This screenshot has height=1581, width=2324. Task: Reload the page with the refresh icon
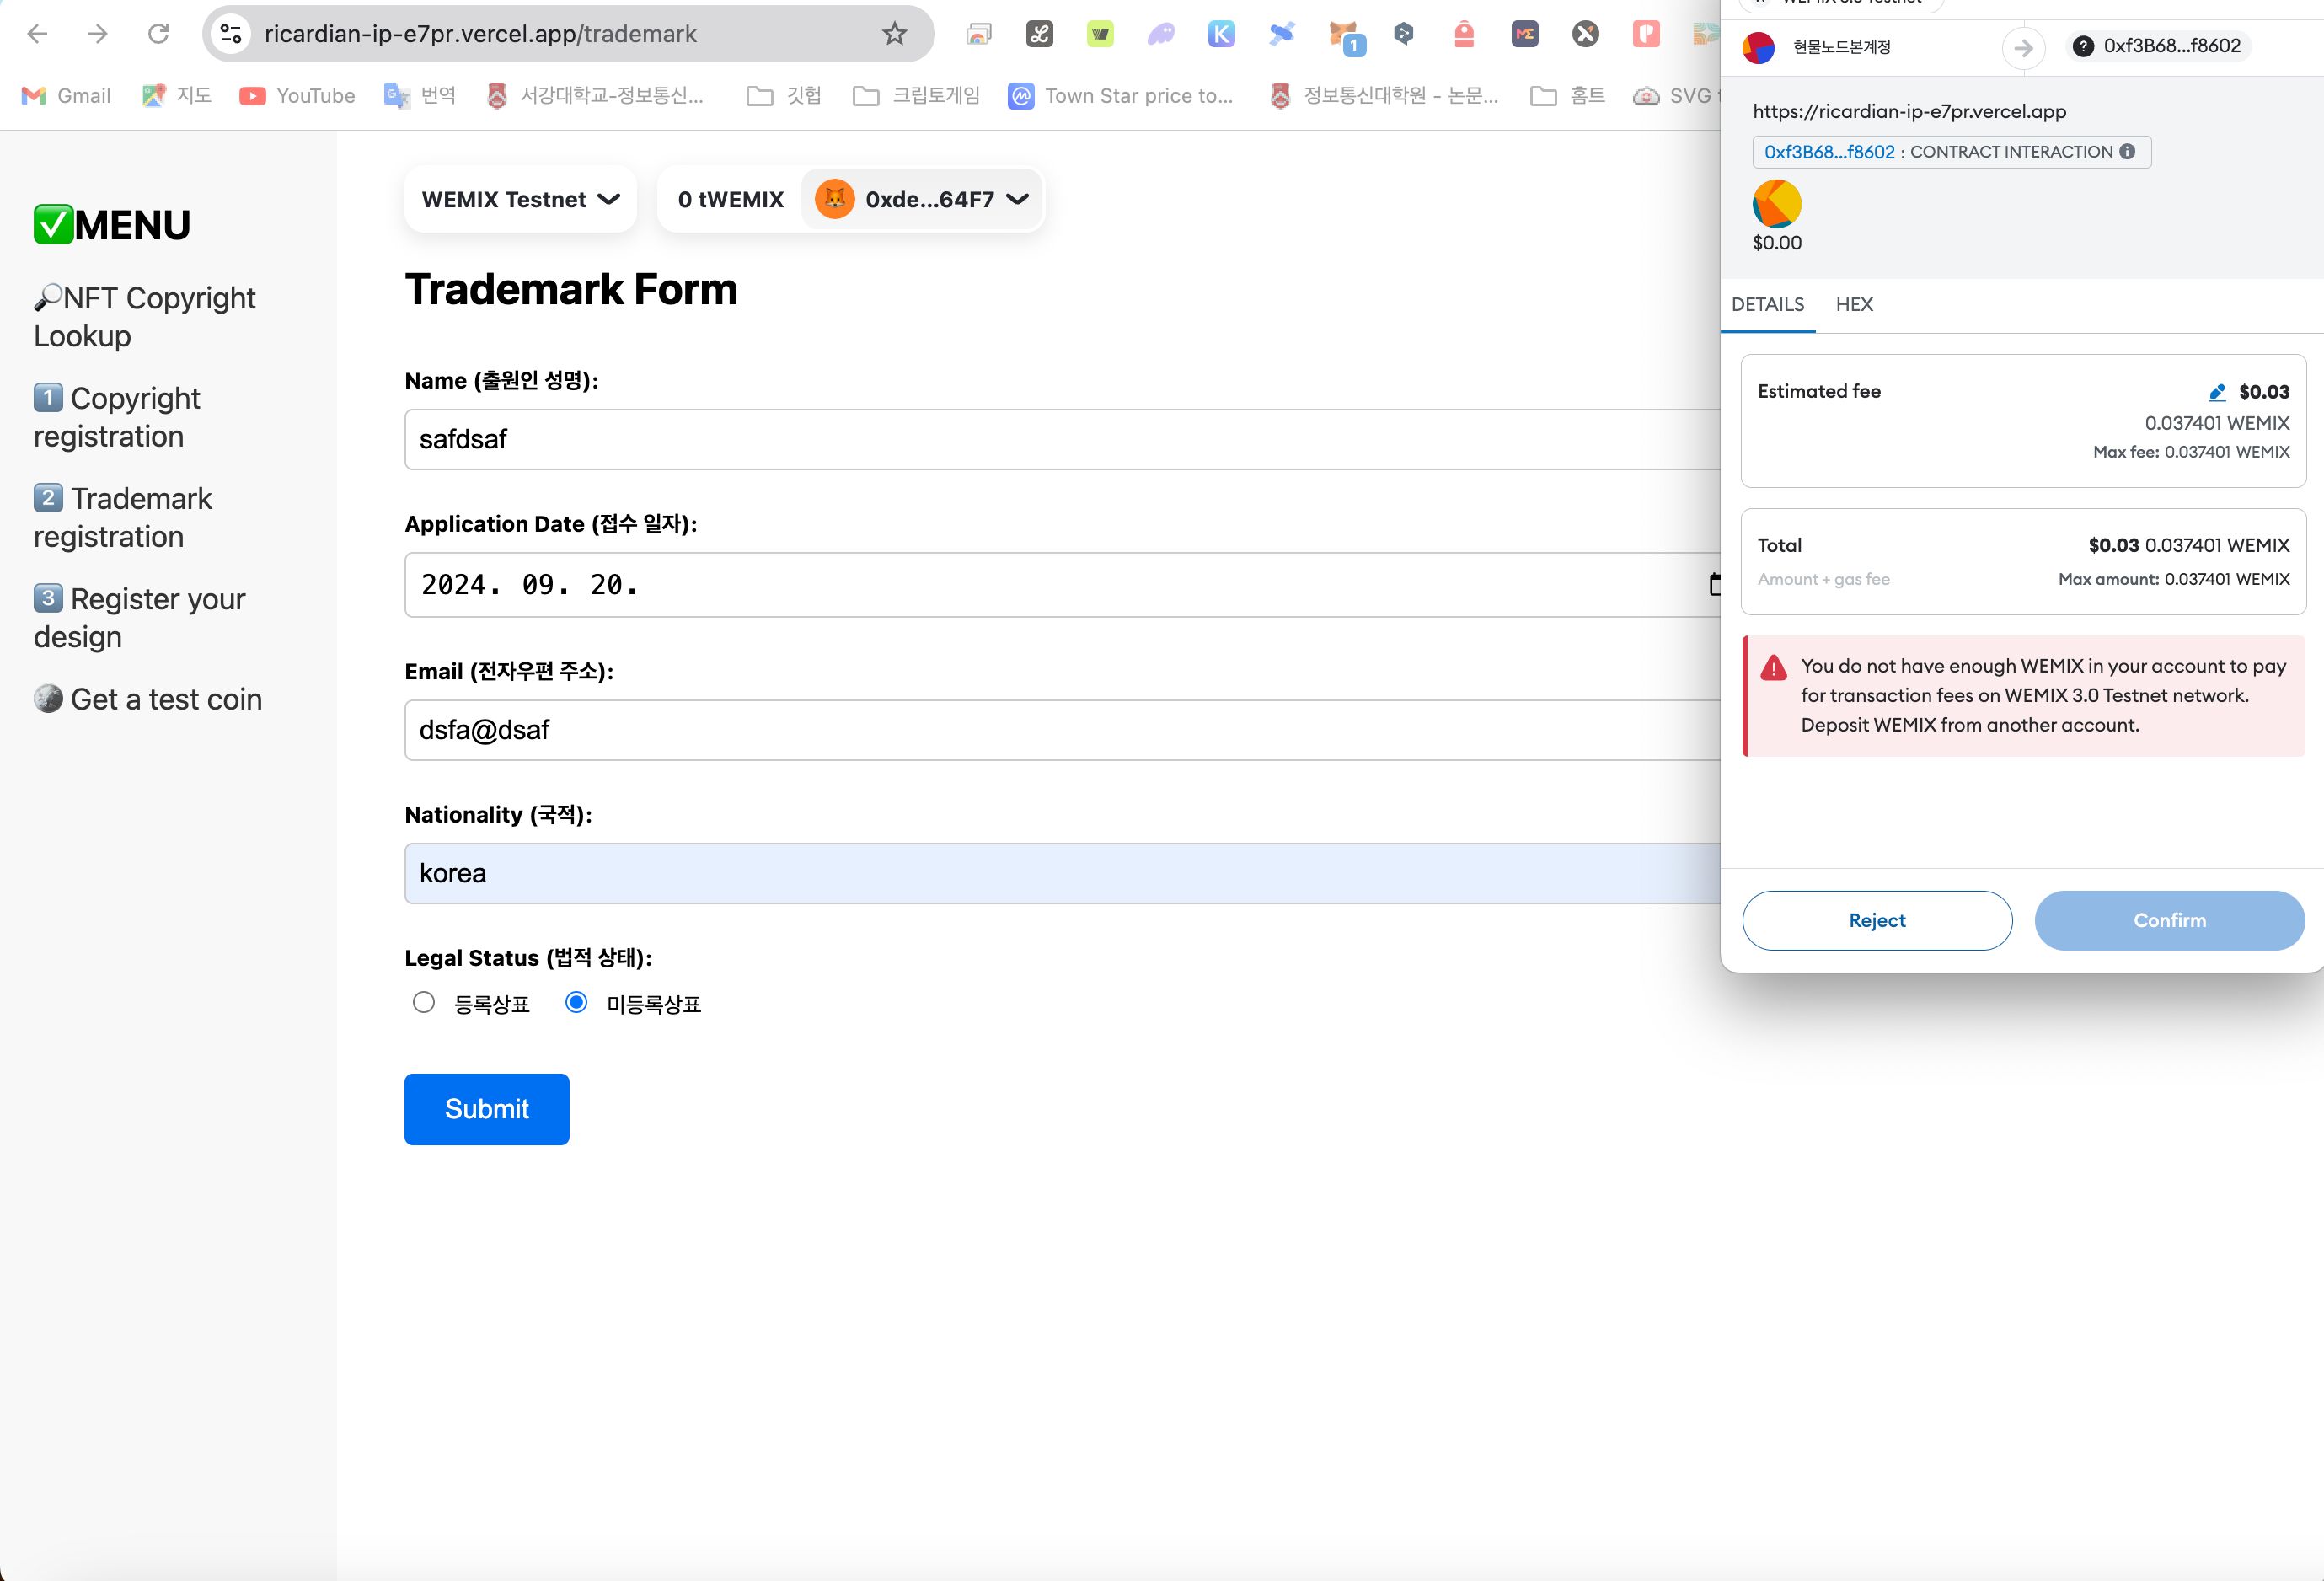pyautogui.click(x=158, y=34)
